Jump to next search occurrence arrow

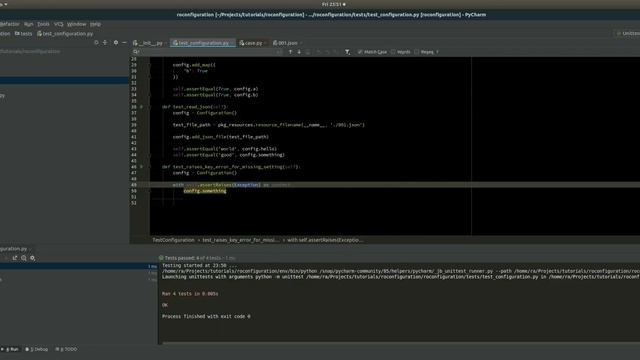(x=299, y=52)
